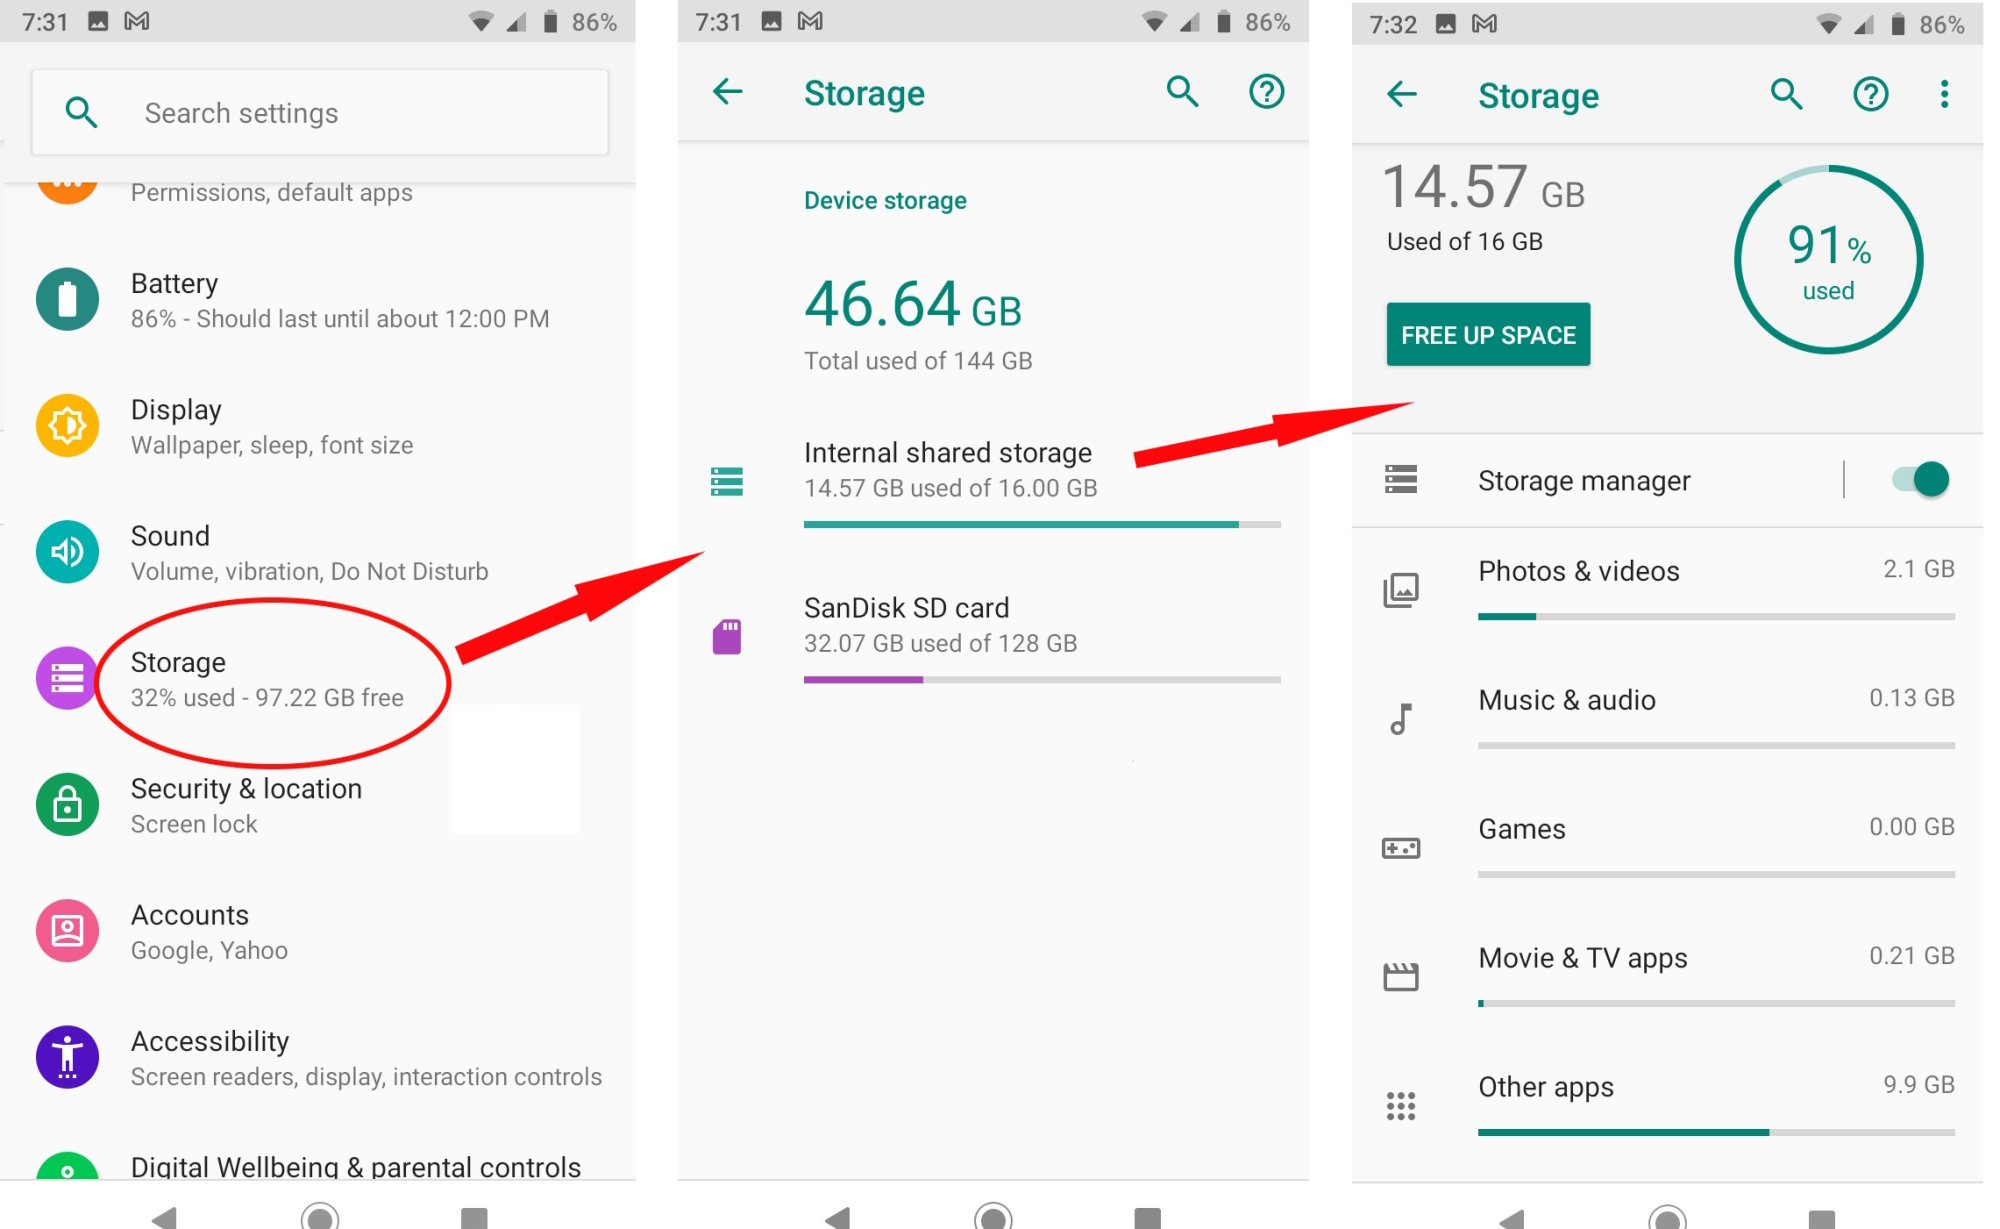2000x1229 pixels.
Task: Open Security & location lock icon
Action: 67,804
